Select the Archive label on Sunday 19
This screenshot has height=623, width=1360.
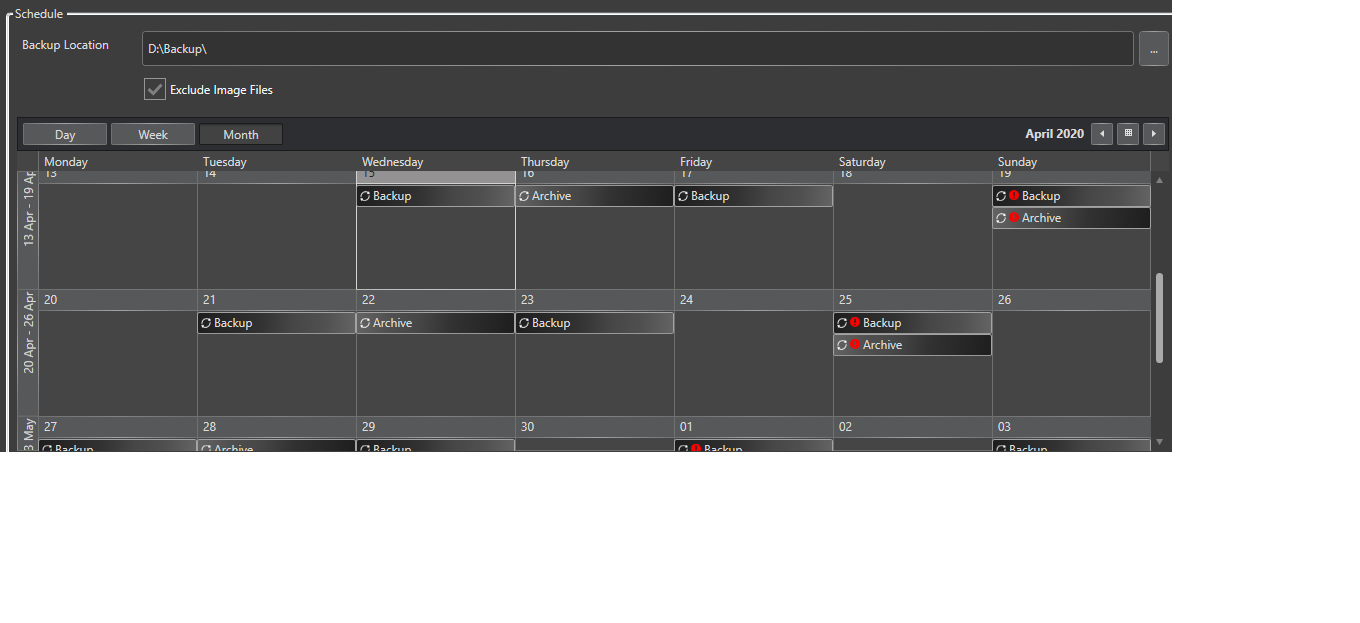click(1041, 218)
